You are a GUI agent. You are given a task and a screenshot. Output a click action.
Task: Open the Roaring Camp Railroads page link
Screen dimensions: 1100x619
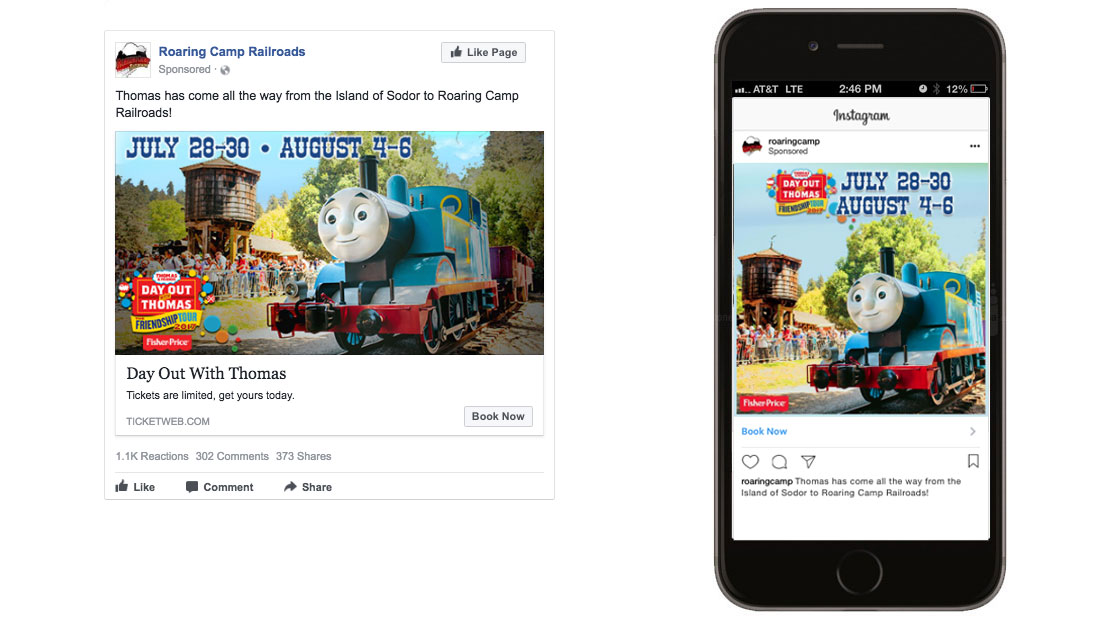click(232, 51)
